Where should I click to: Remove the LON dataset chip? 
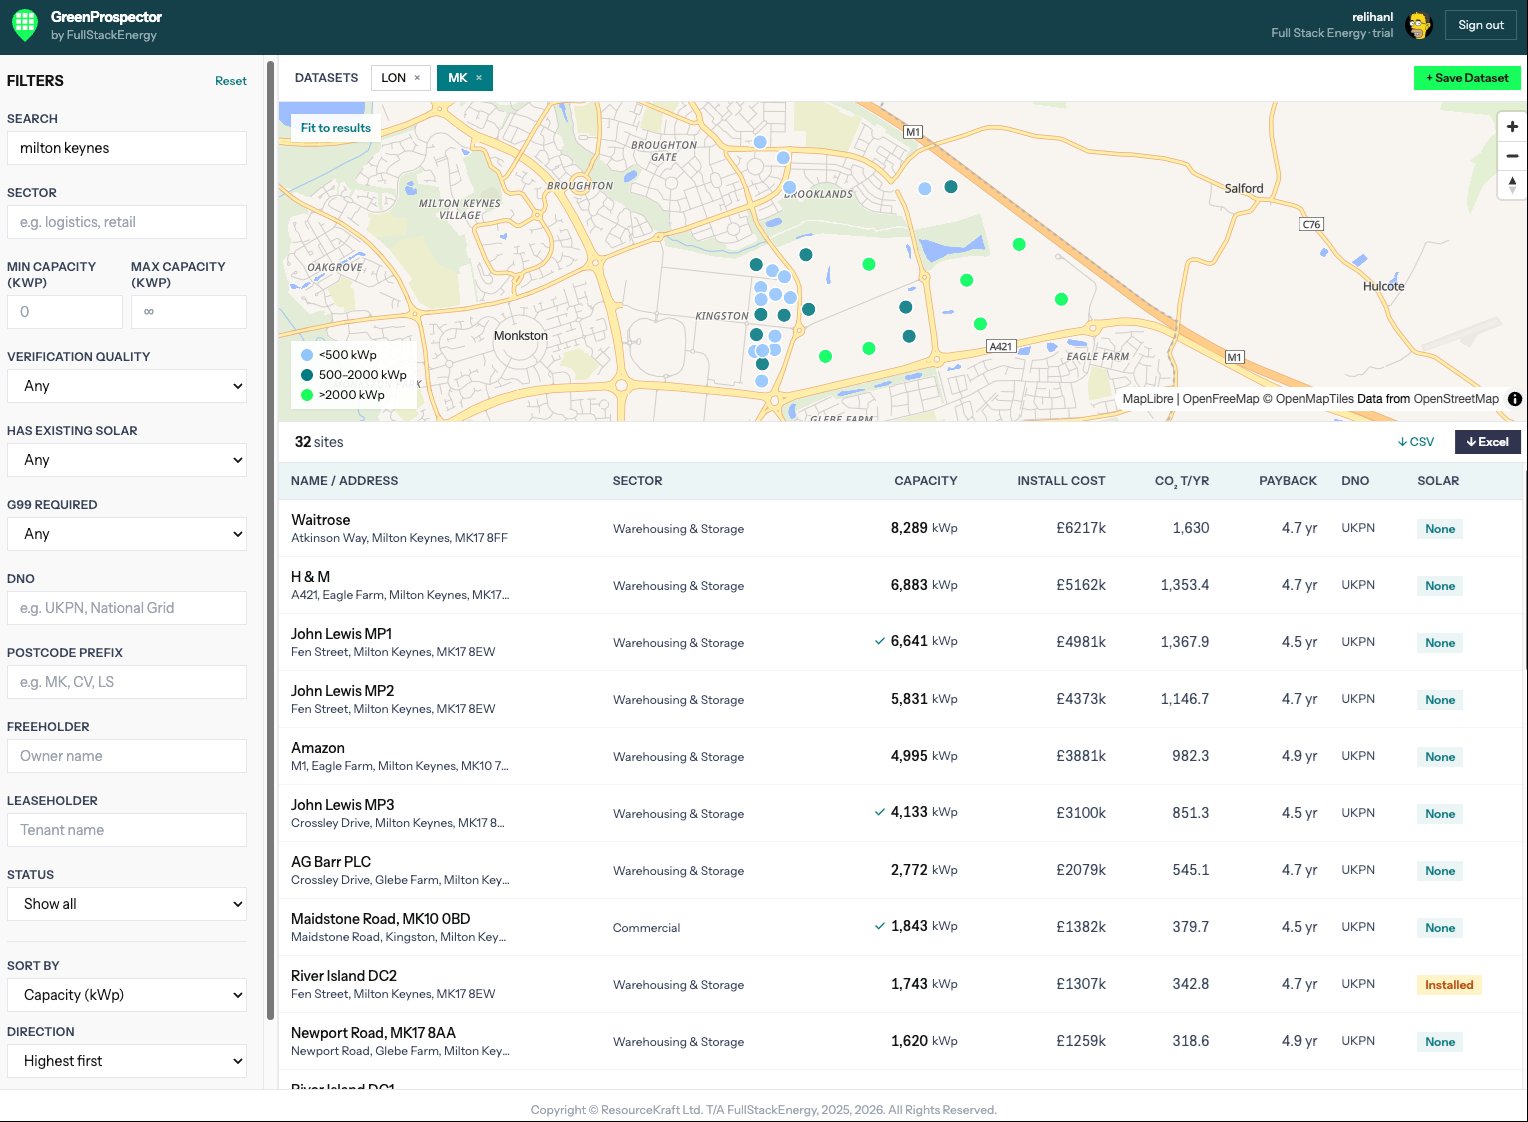click(417, 78)
